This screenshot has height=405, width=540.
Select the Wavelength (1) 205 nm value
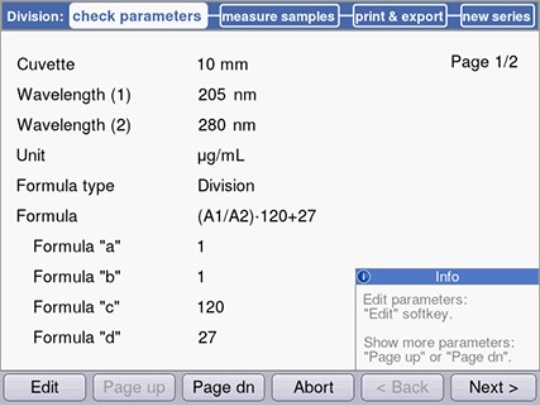227,95
